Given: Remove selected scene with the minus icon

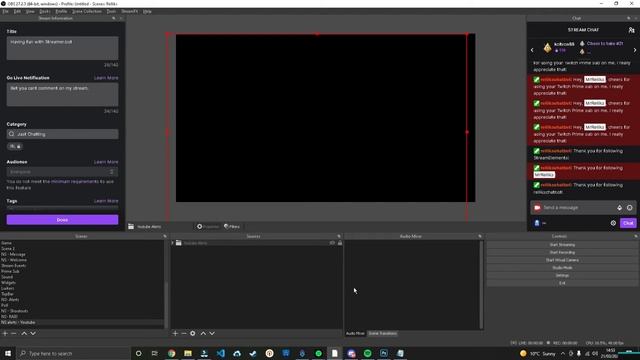Looking at the screenshot, I should [x=14, y=333].
